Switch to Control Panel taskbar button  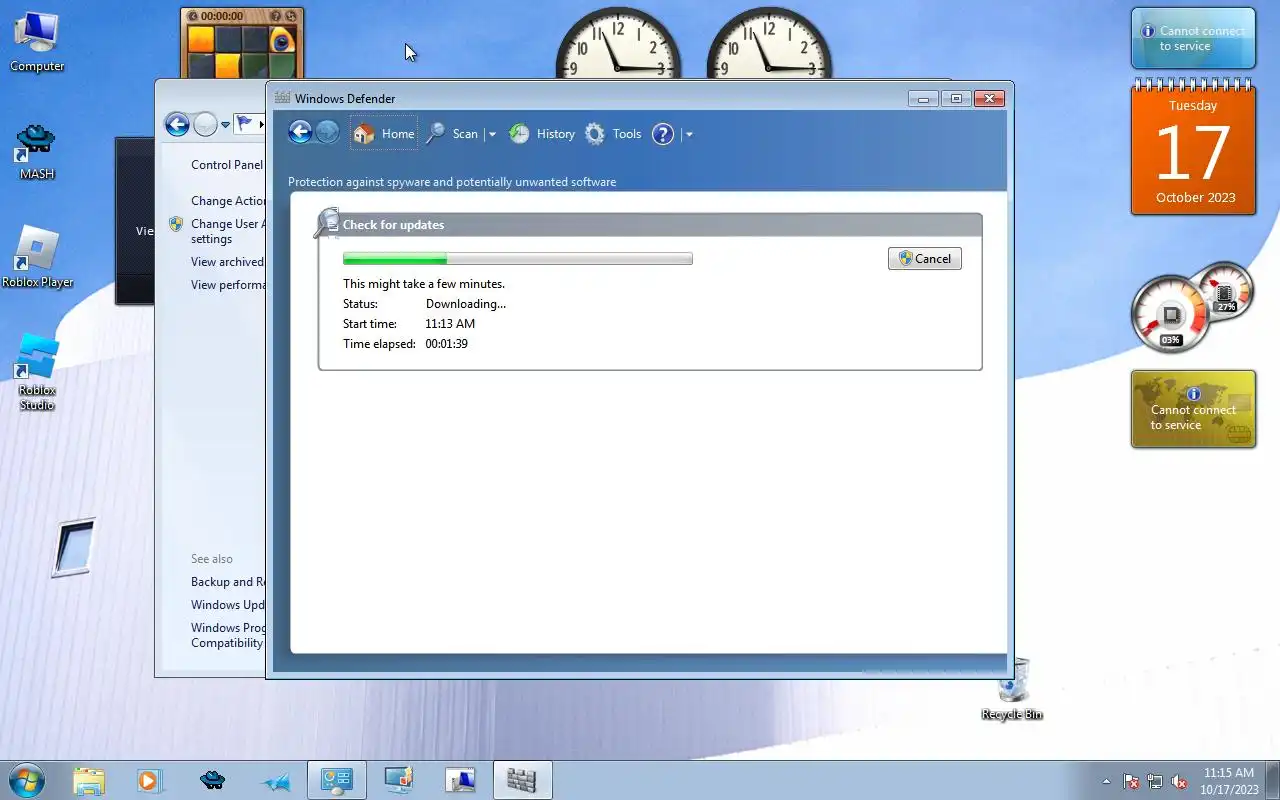pos(336,780)
